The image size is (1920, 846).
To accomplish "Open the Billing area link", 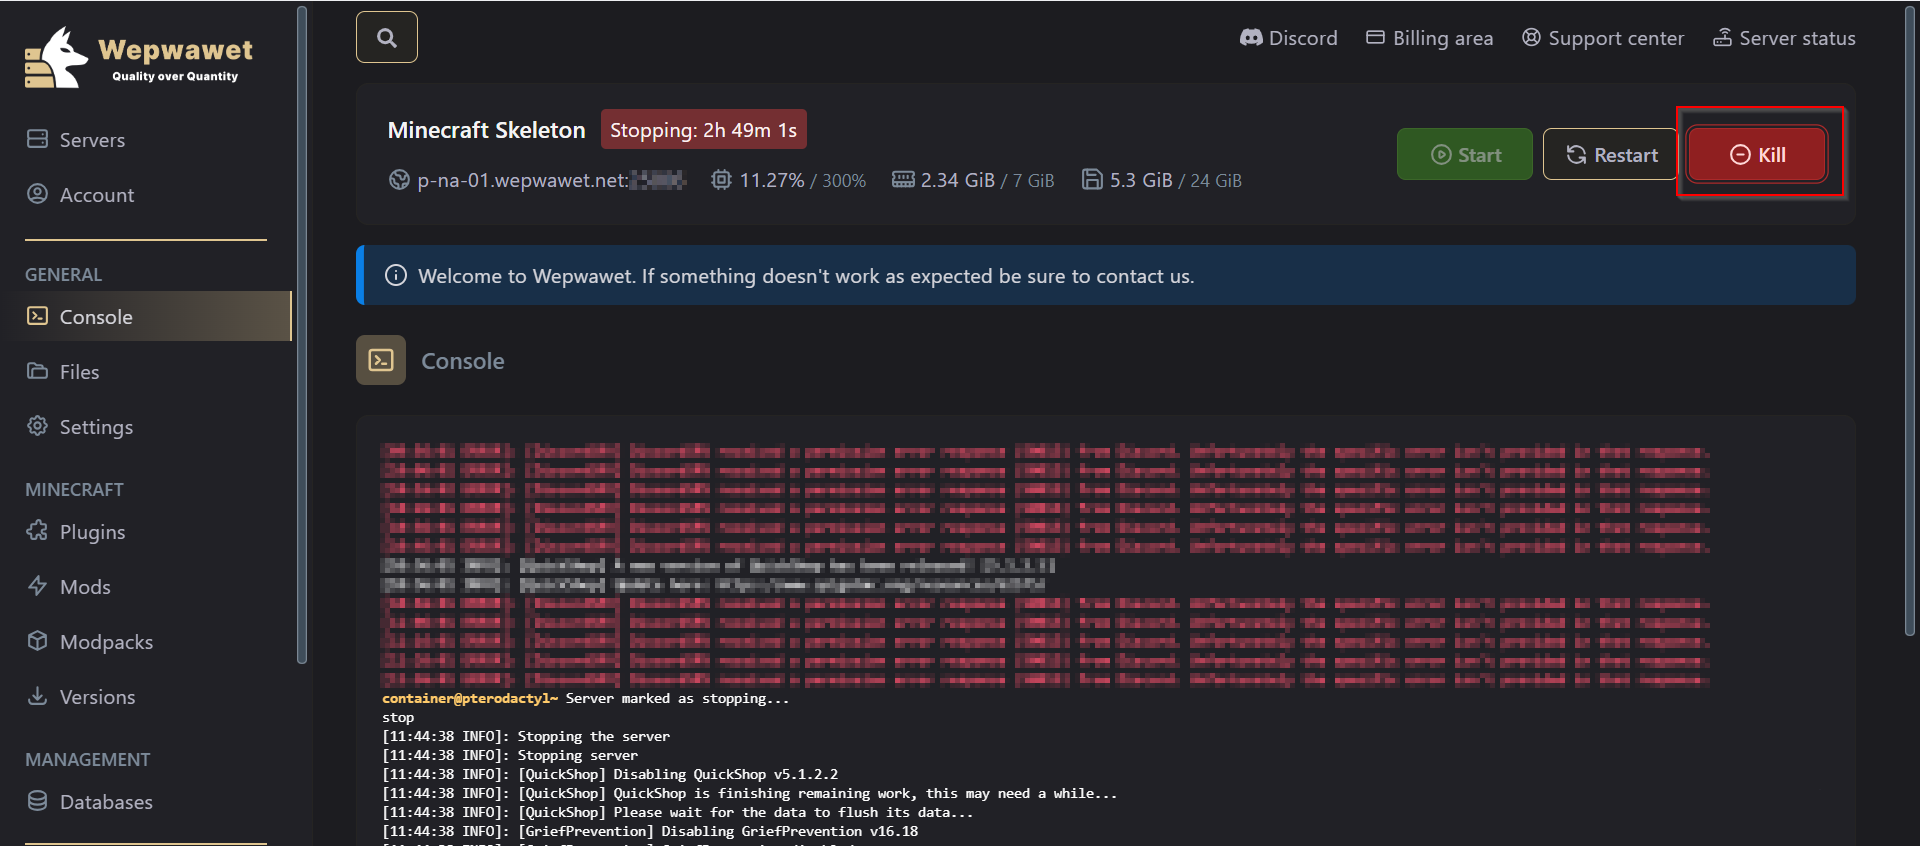I will (x=1429, y=38).
